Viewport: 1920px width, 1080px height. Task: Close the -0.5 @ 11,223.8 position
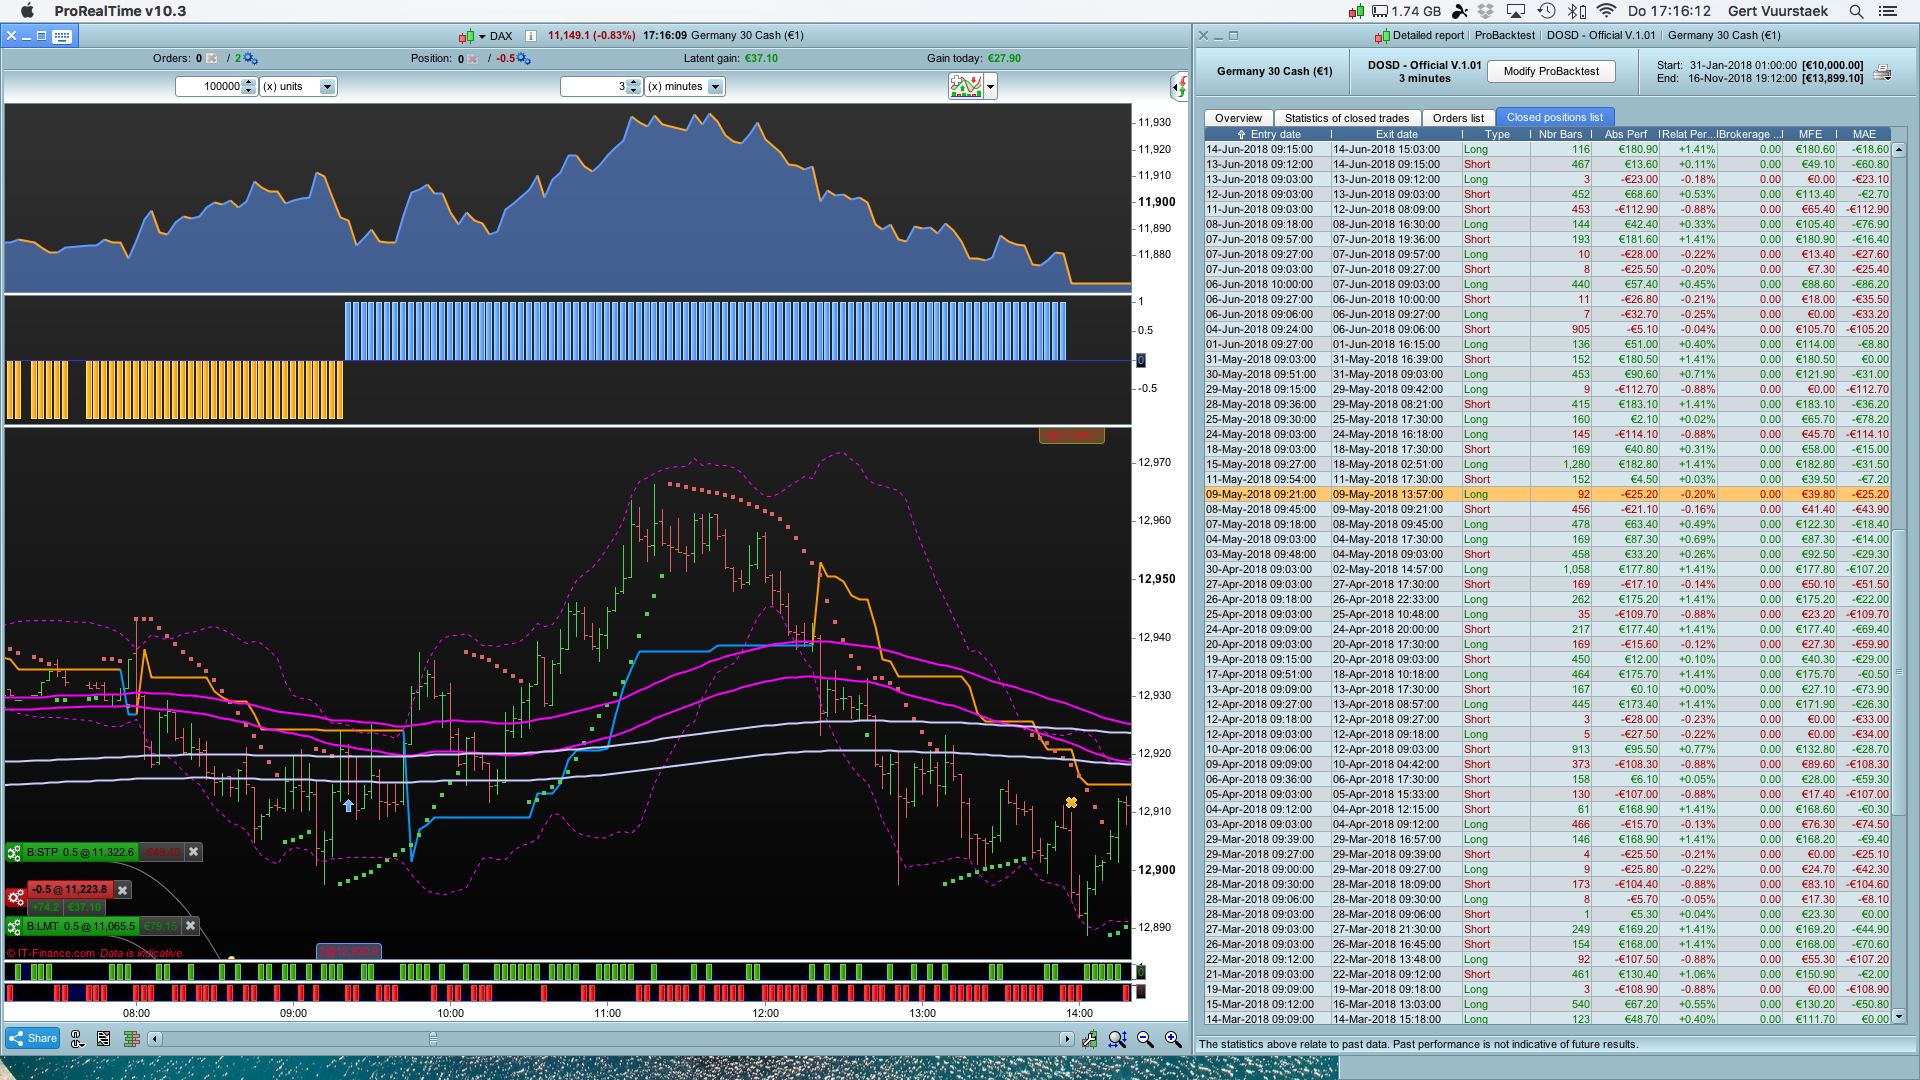(123, 890)
